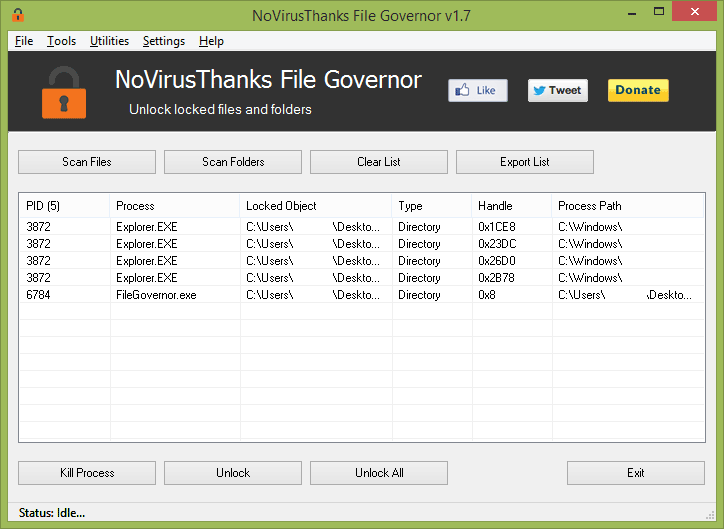This screenshot has width=724, height=529.
Task: Select the row with handle 0x1CE8
Action: click(x=362, y=227)
